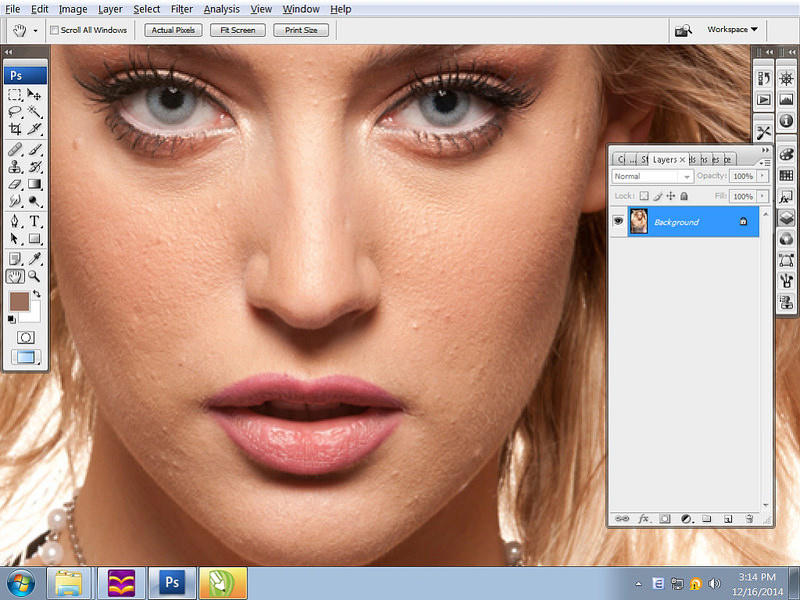Open the Info dock icon
The width and height of the screenshot is (800, 600).
tap(786, 120)
